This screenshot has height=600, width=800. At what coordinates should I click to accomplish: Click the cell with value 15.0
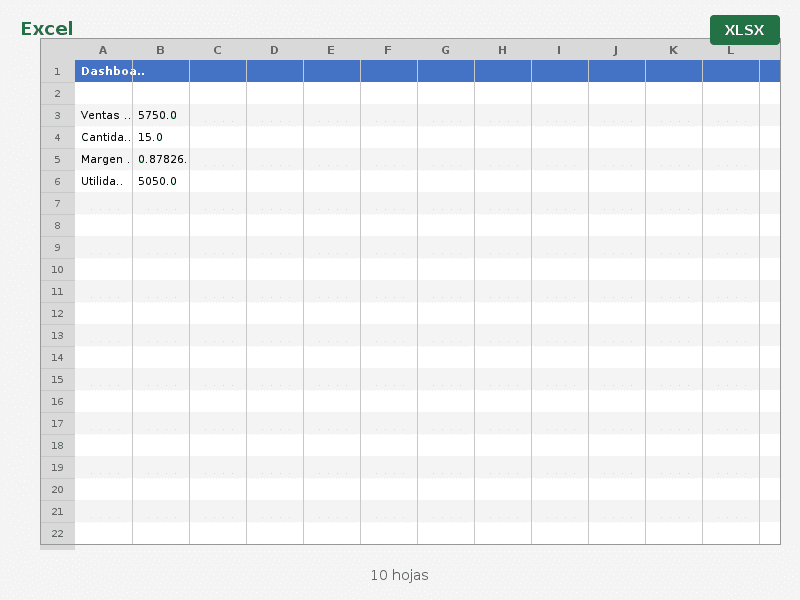coord(160,137)
